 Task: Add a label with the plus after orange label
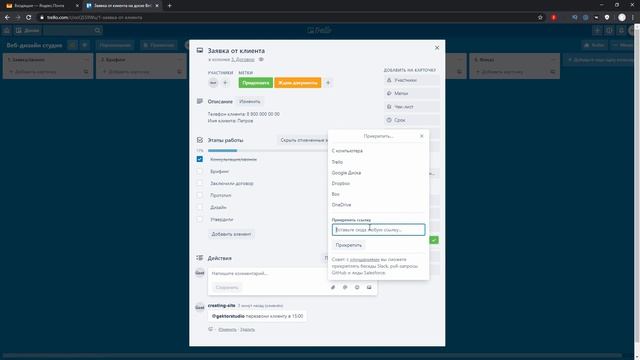(328, 83)
